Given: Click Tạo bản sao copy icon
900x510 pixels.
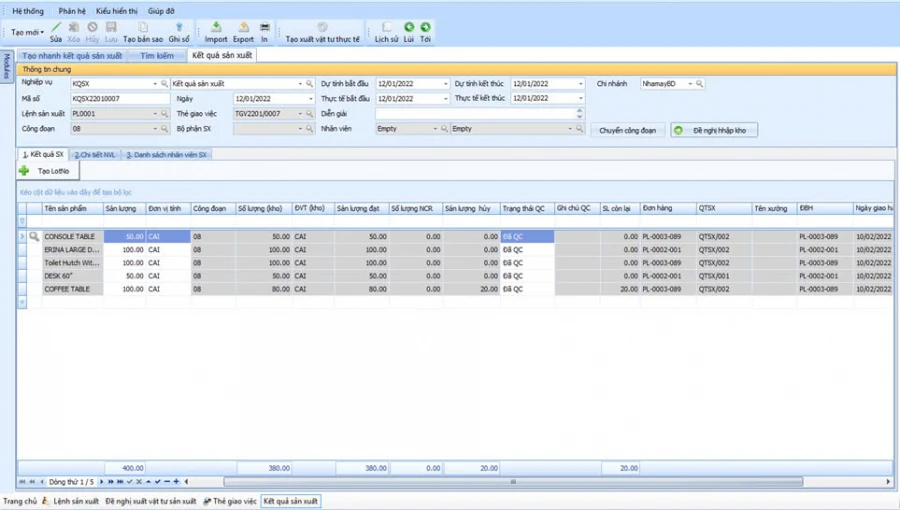Looking at the screenshot, I should (143, 27).
